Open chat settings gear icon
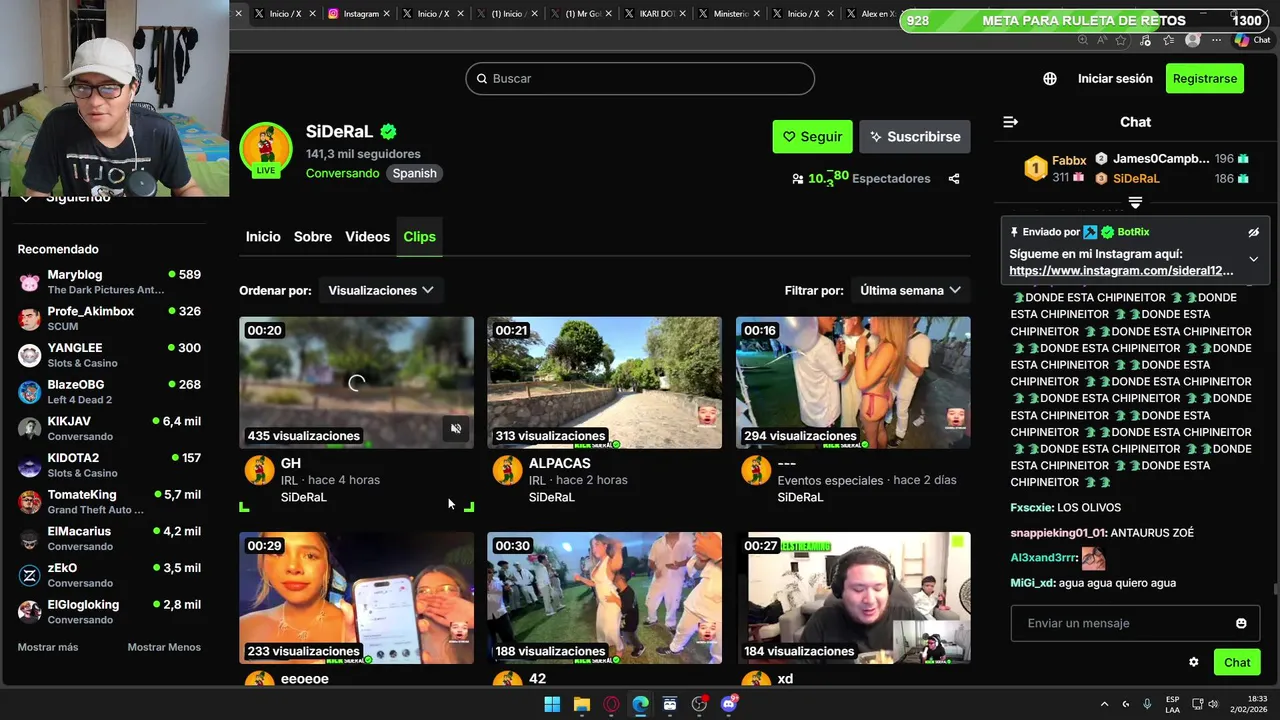 pyautogui.click(x=1193, y=662)
